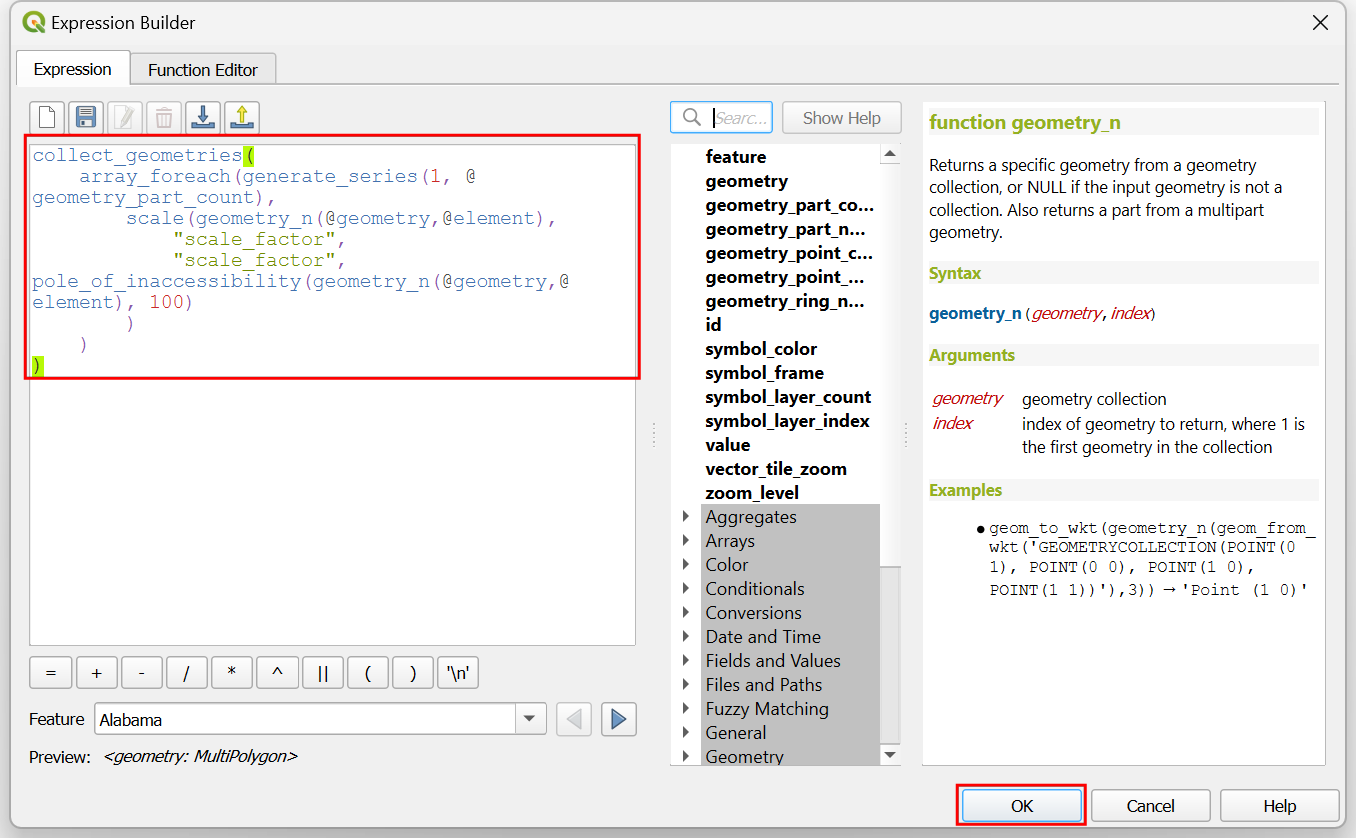Viewport: 1356px width, 838px height.
Task: Click the save expression floppy disk icon
Action: tap(86, 118)
